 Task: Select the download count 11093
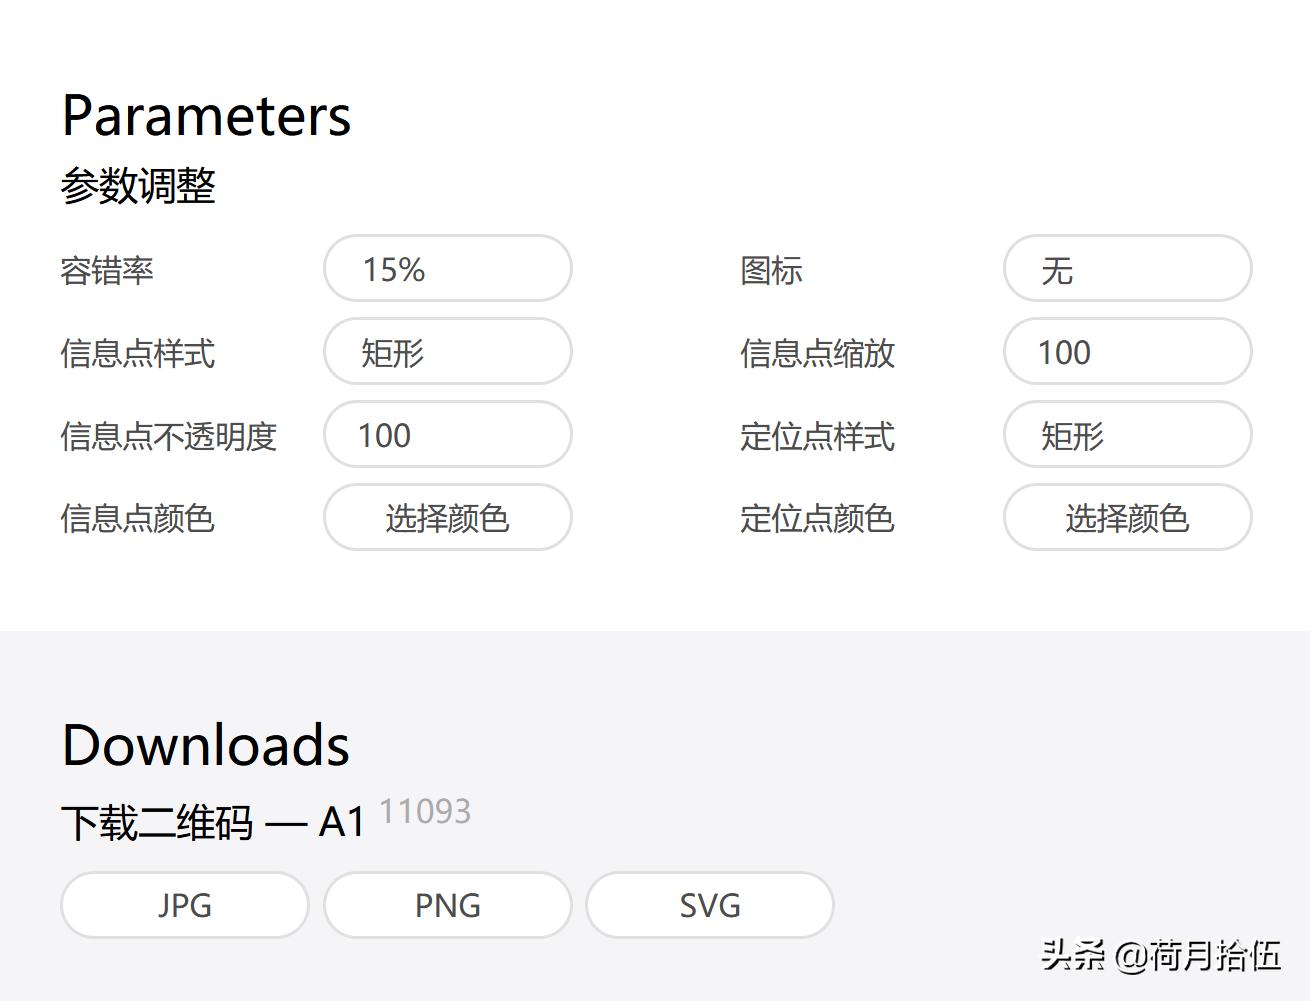point(425,811)
